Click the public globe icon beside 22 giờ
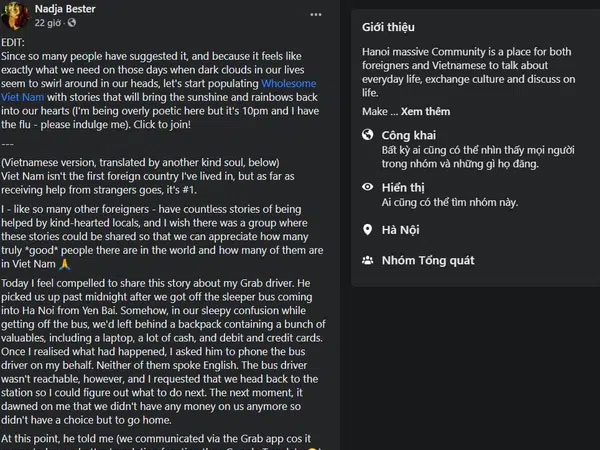 click(x=72, y=23)
